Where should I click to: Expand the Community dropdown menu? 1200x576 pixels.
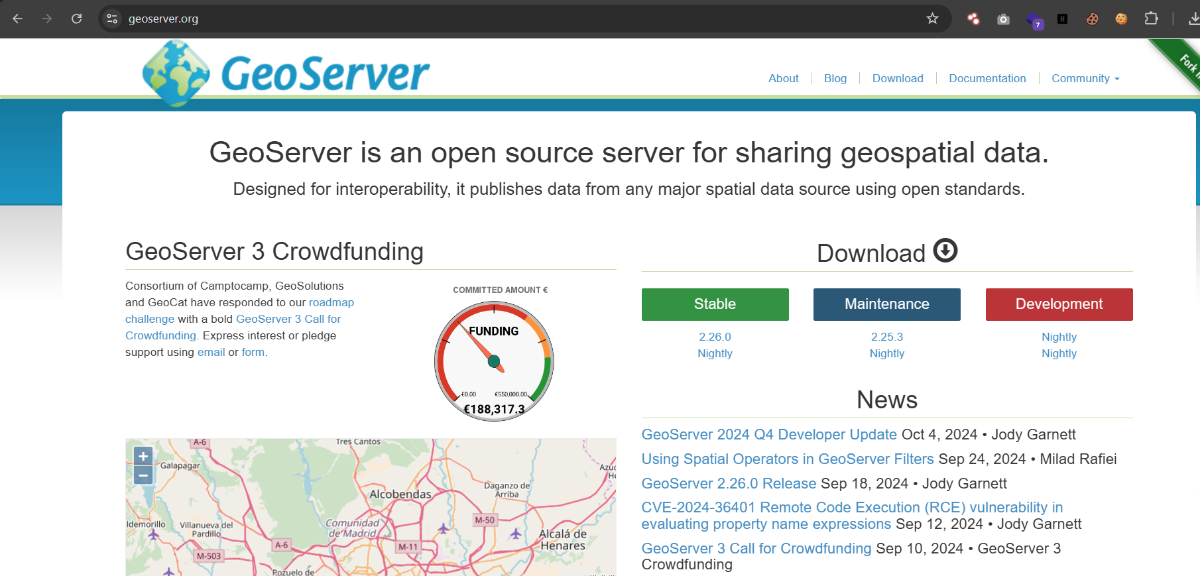pyautogui.click(x=1085, y=78)
